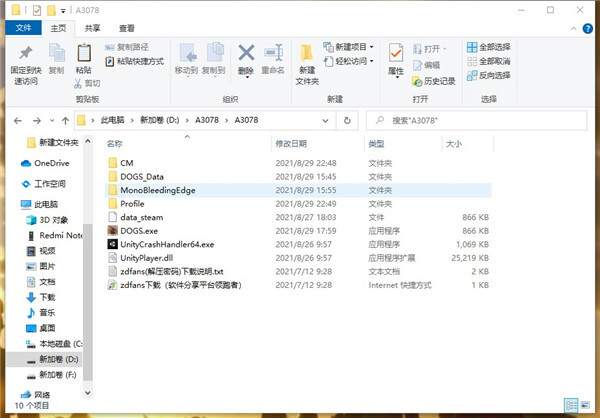
Task: Switch to the Home (主页) ribbon tab
Action: pyautogui.click(x=58, y=28)
